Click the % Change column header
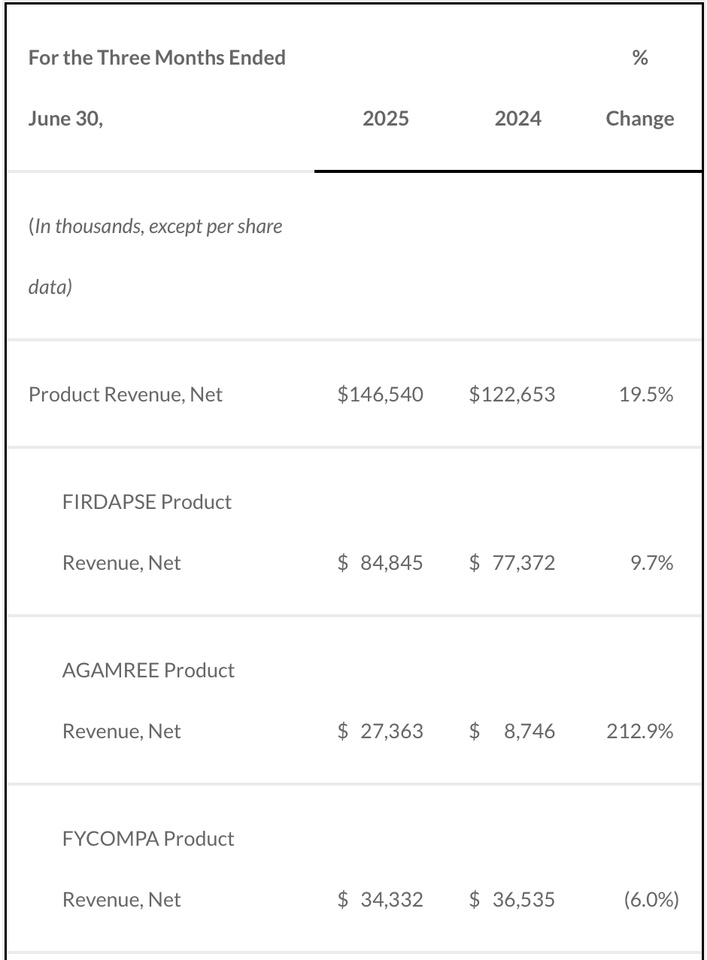The height and width of the screenshot is (960, 707). pyautogui.click(x=640, y=88)
